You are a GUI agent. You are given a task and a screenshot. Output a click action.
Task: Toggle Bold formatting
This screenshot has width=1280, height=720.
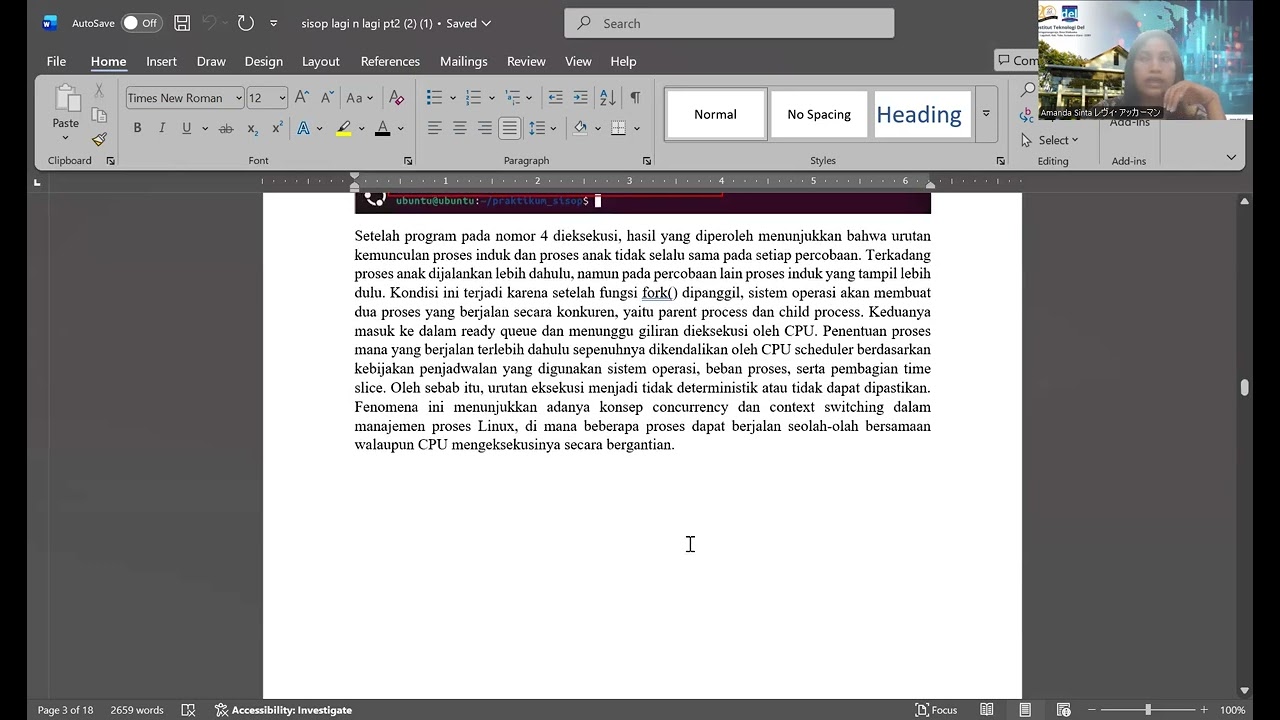137,128
